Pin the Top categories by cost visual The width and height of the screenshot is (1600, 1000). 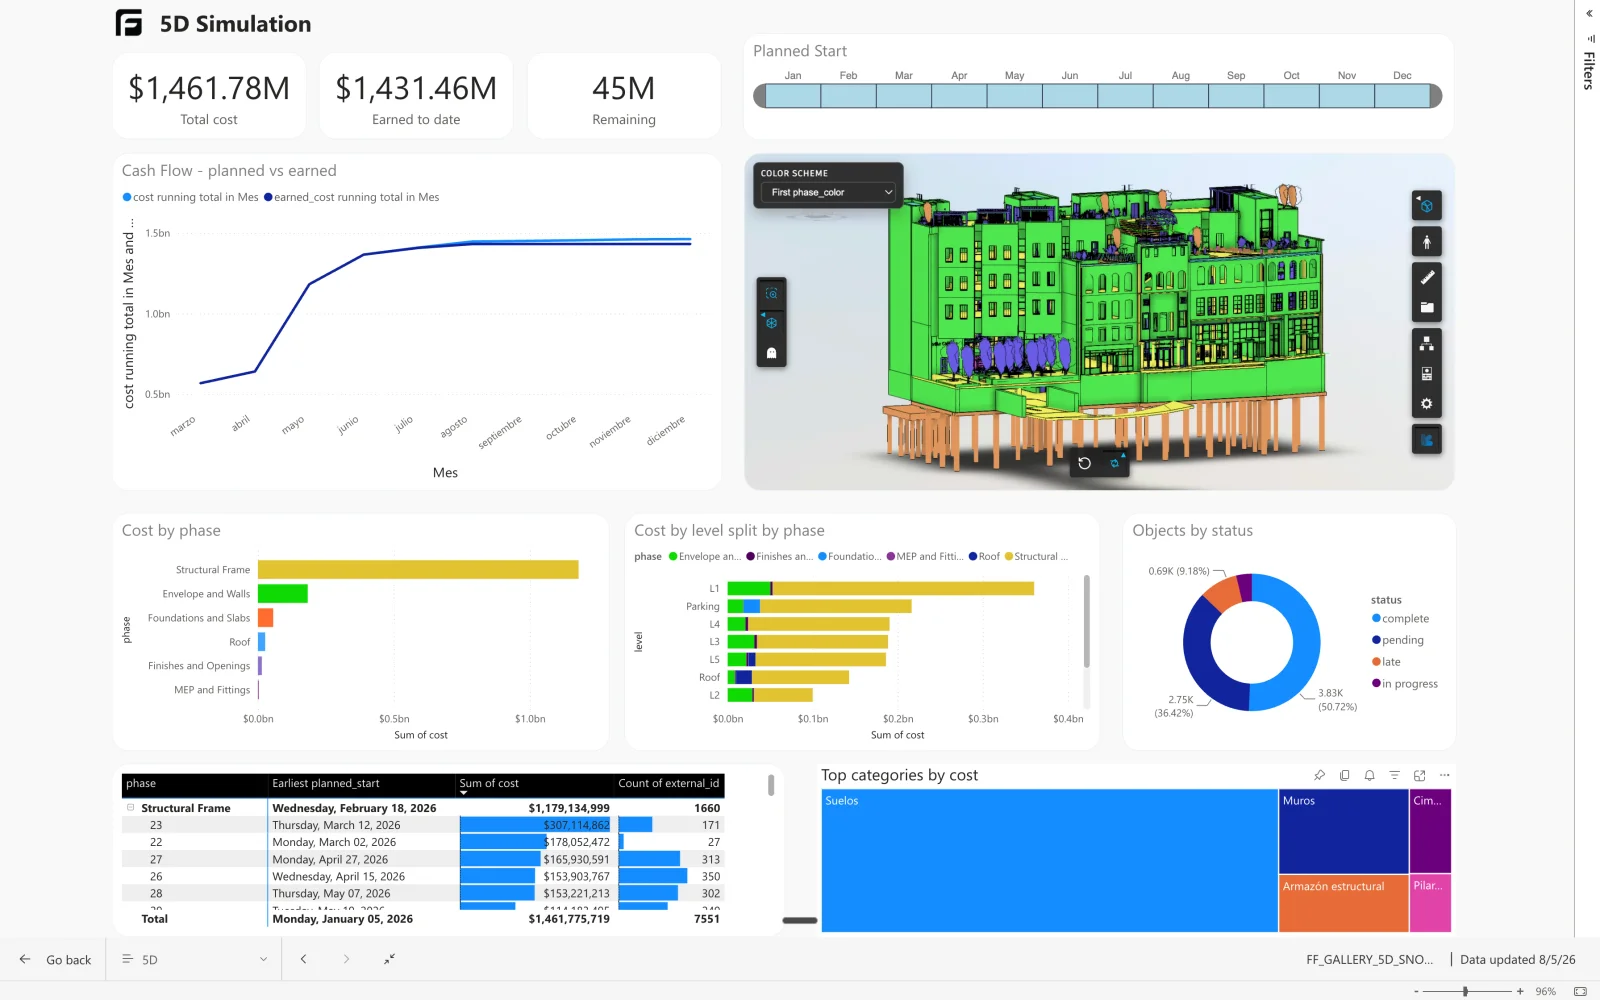1319,775
